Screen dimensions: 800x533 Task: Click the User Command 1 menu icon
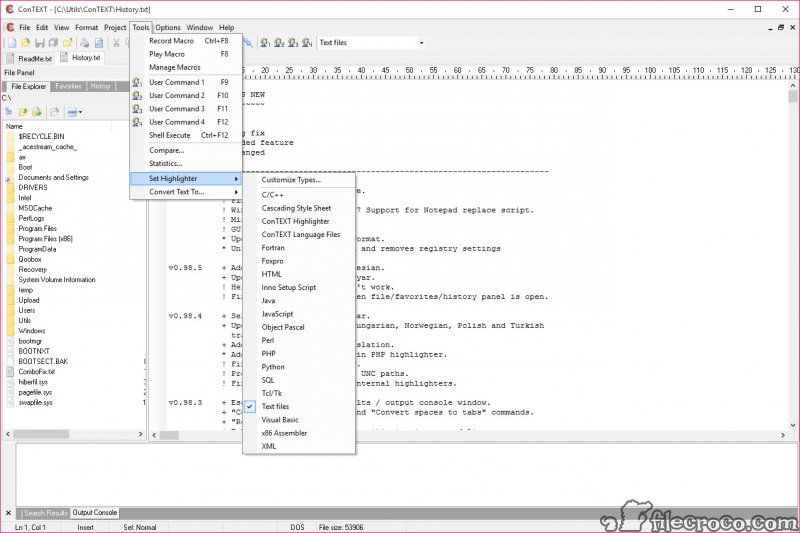137,82
